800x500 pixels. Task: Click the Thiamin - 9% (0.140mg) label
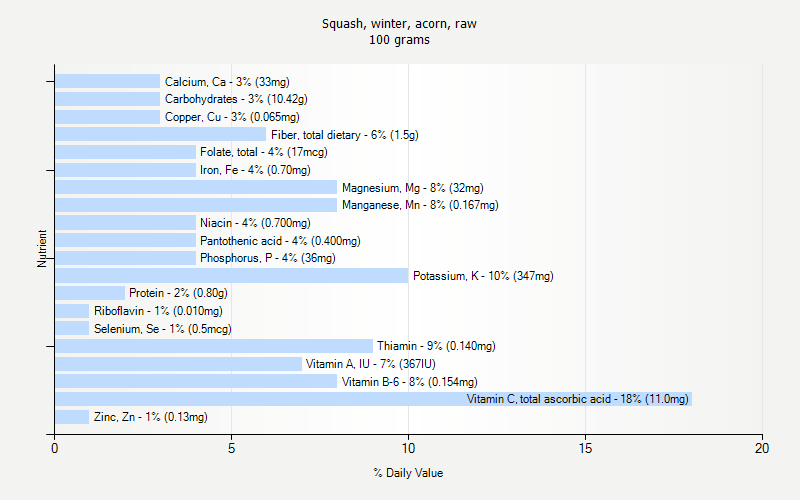pyautogui.click(x=436, y=346)
